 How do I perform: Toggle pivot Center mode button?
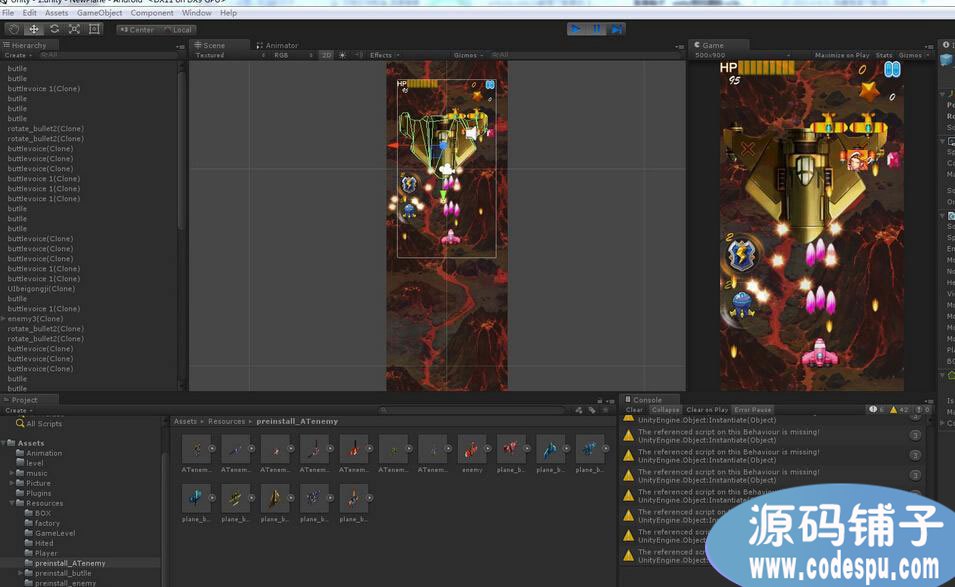coord(137,30)
